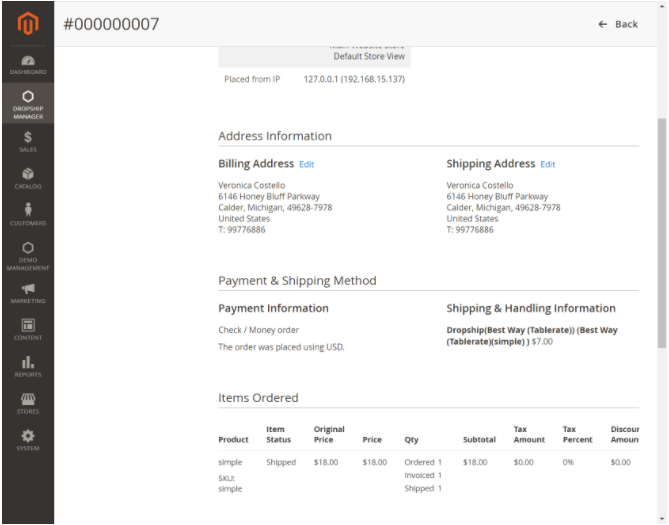This screenshot has width=669, height=525.
Task: Click billing name Veronica Costello
Action: 252,185
